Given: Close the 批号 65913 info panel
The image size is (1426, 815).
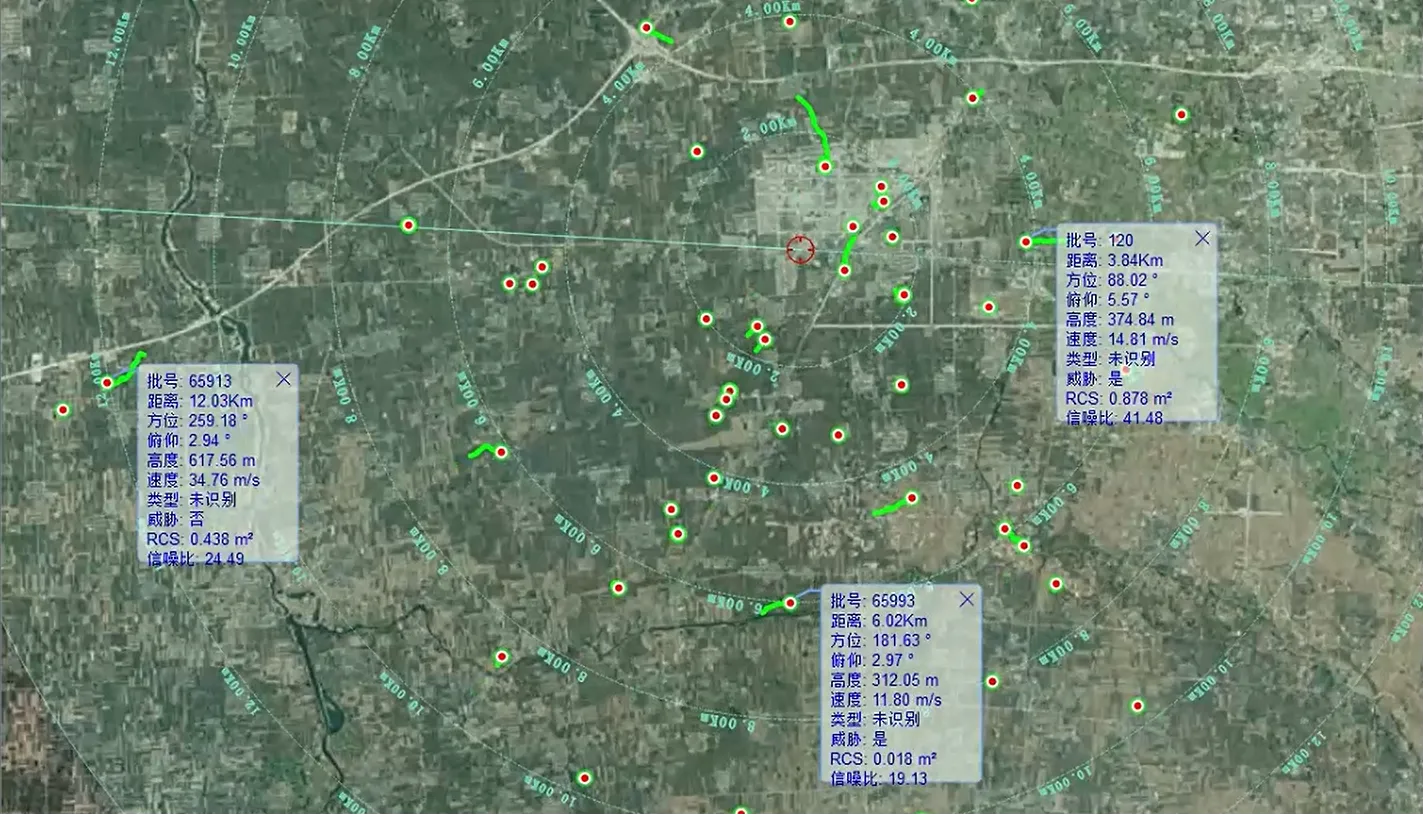Looking at the screenshot, I should pos(283,379).
